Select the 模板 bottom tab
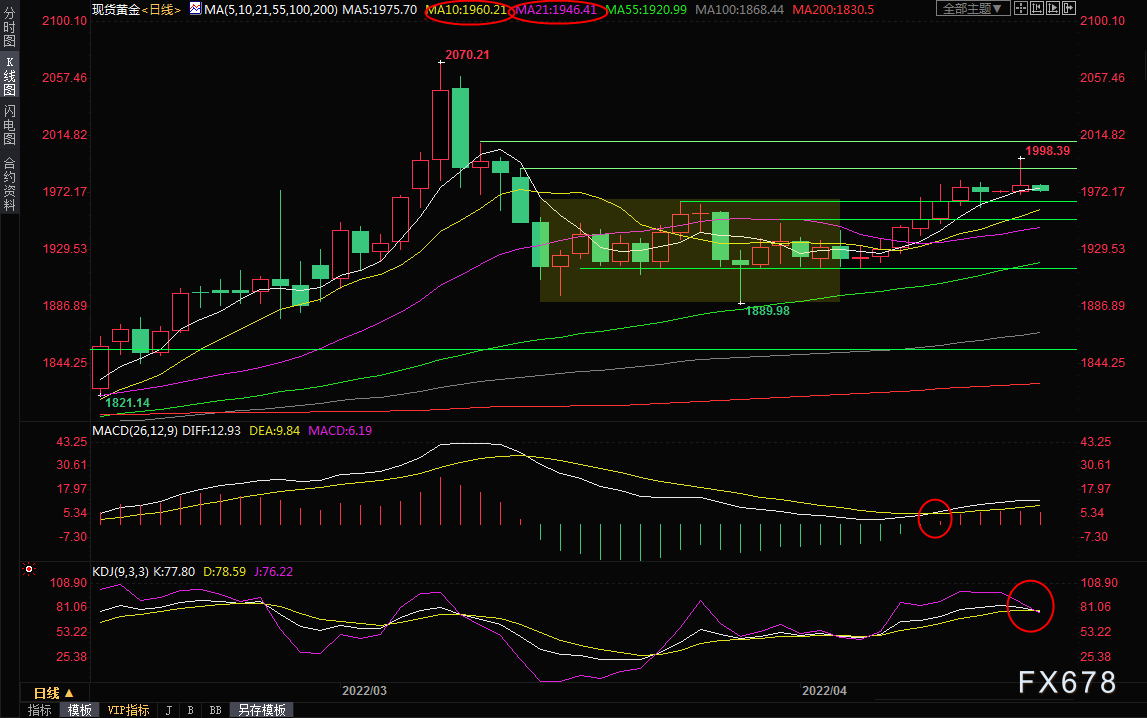Viewport: 1147px width, 718px height. coord(80,710)
